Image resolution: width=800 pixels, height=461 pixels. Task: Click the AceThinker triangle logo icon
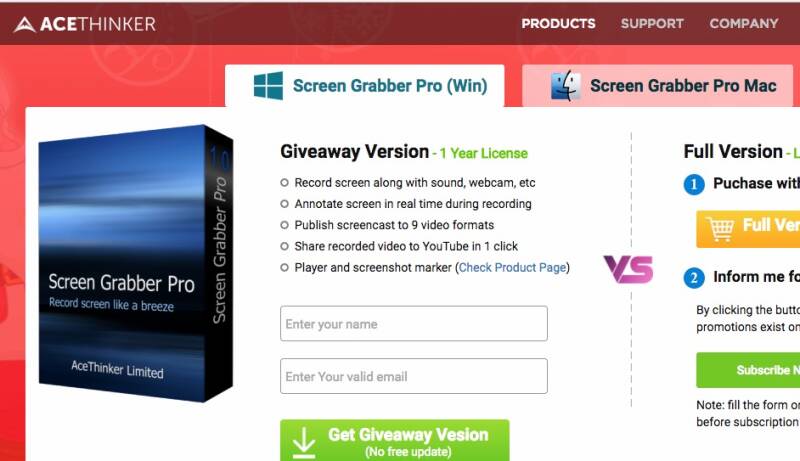coord(24,24)
